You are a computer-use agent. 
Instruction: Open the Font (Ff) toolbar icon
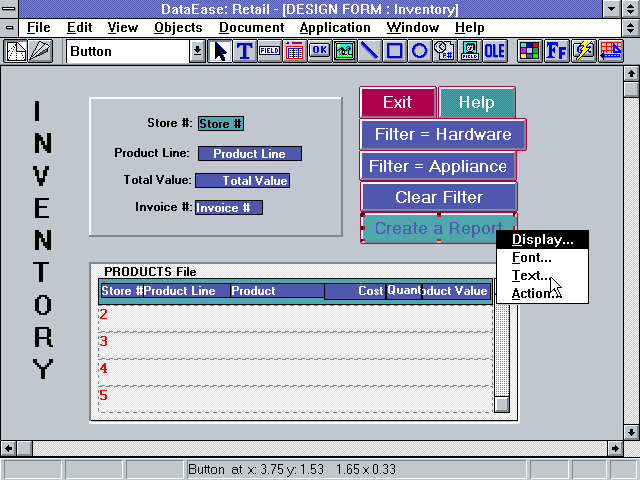click(x=556, y=51)
